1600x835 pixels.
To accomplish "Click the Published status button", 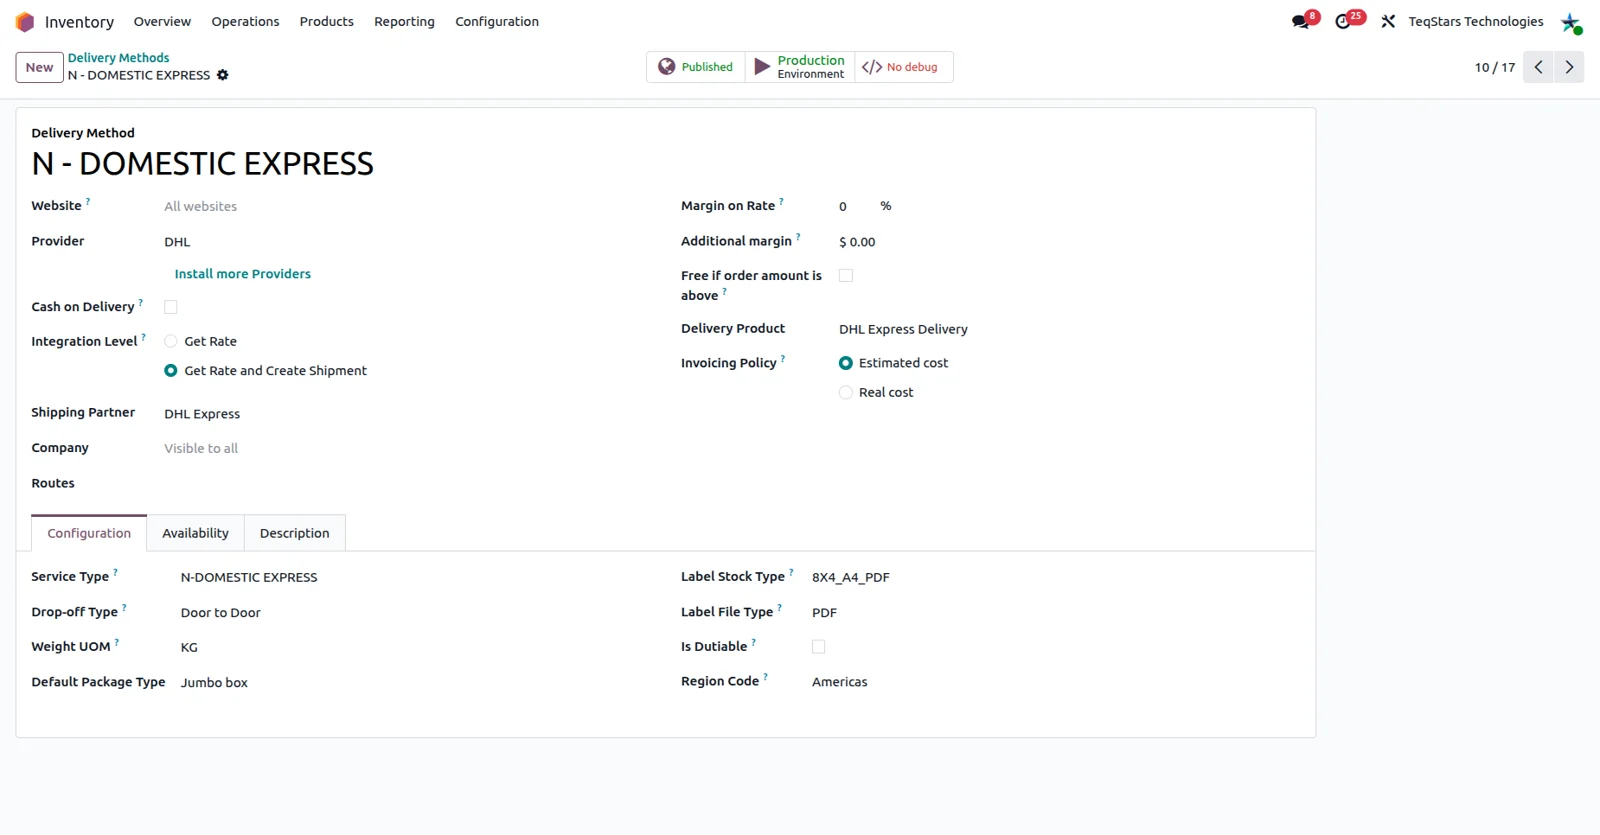I will [x=696, y=67].
